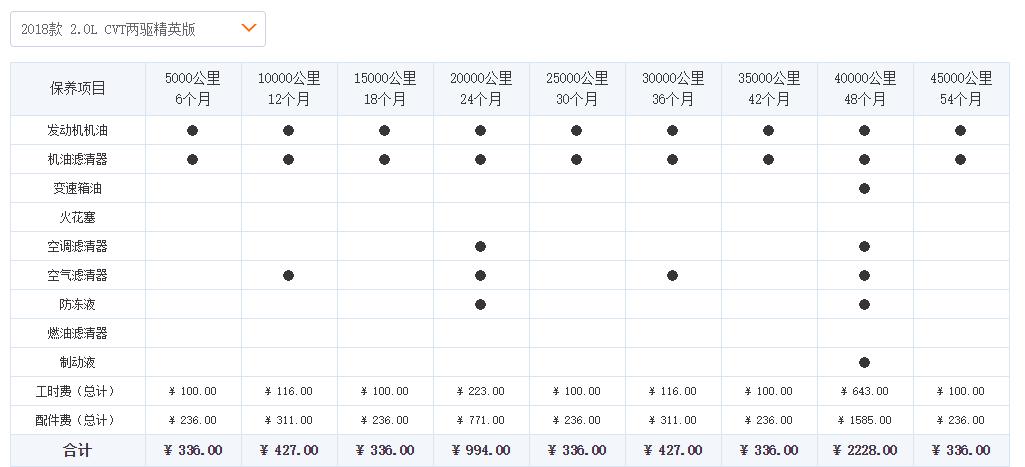This screenshot has width=1025, height=467.
Task: Click the 机油滤清器 dot under 45000公里
Action: [960, 160]
